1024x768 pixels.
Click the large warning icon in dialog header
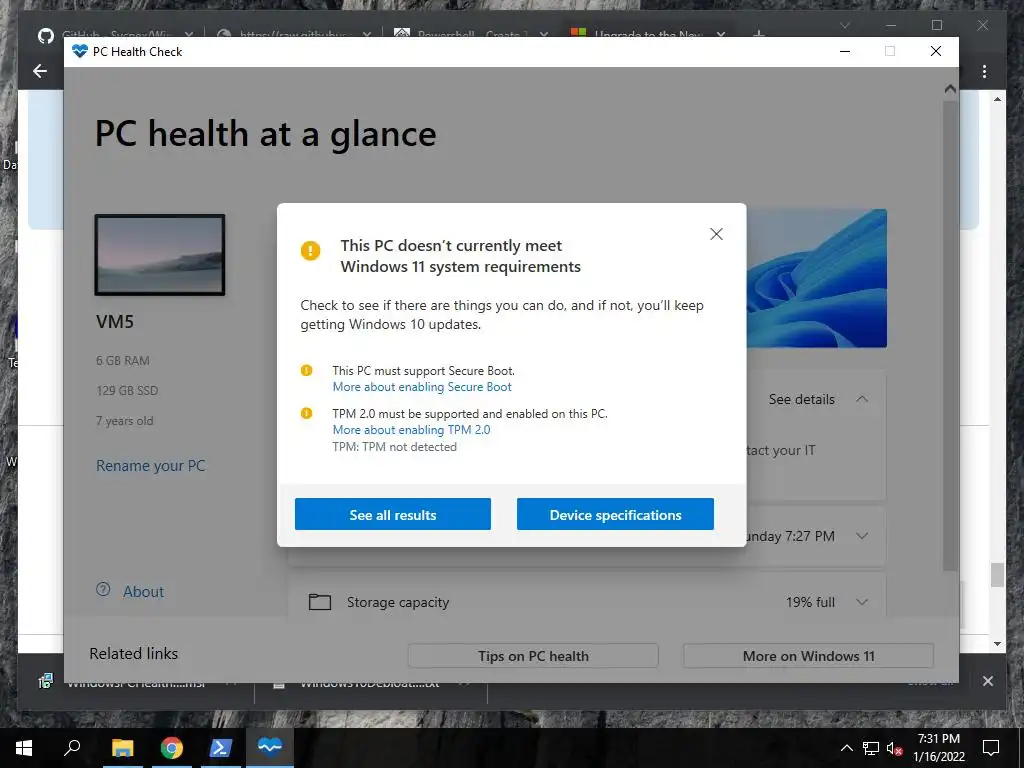pos(310,250)
